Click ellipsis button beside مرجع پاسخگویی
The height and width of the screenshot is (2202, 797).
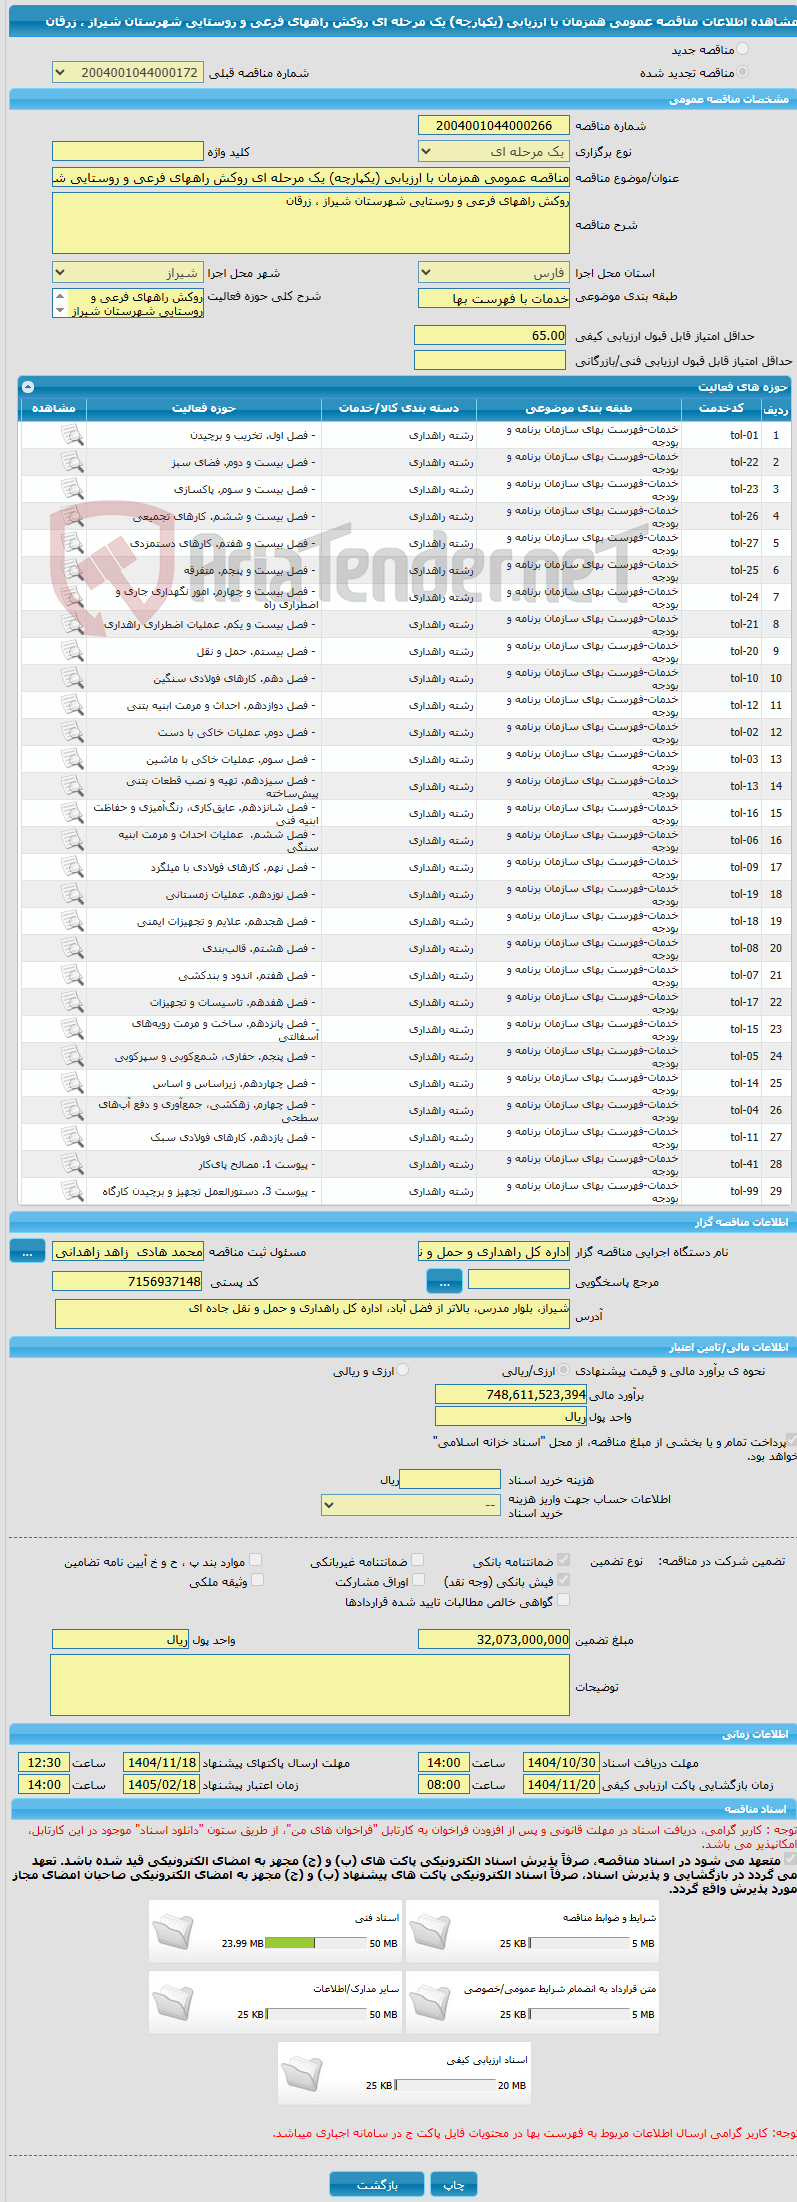pos(444,1281)
